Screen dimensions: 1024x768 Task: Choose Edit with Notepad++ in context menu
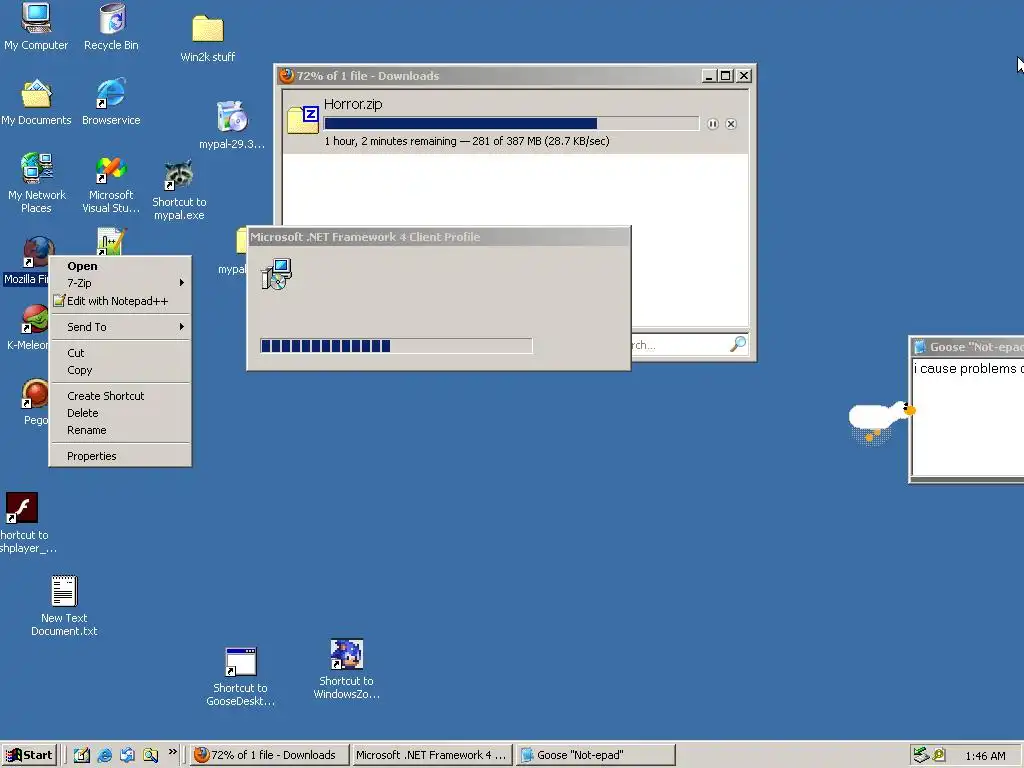pos(121,301)
